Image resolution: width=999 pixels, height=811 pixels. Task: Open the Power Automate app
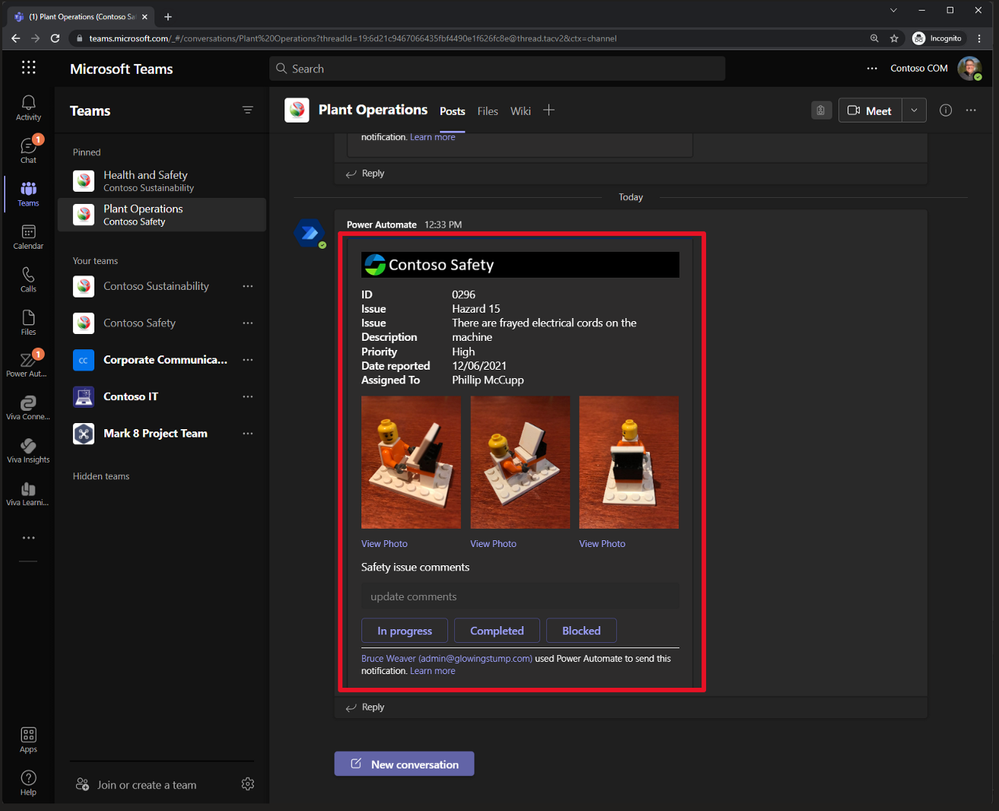click(x=28, y=364)
